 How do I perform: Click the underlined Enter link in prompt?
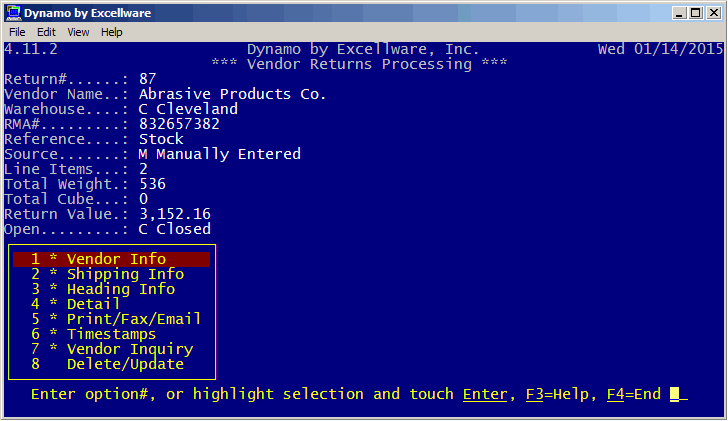coord(485,394)
